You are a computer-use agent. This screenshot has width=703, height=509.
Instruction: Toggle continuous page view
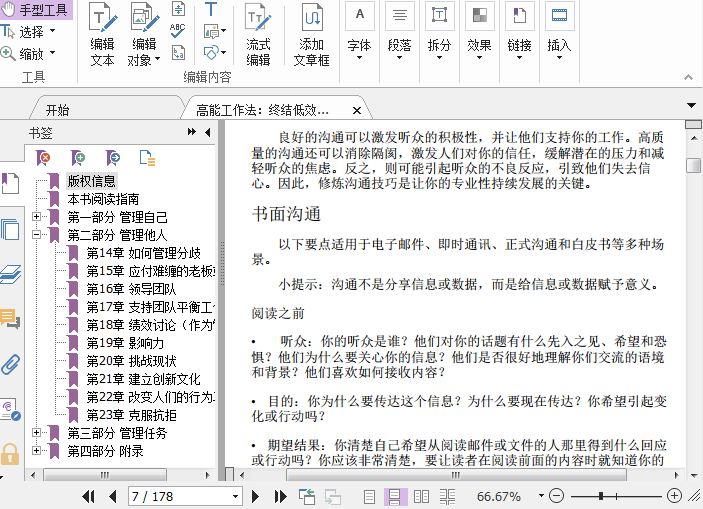coord(395,497)
